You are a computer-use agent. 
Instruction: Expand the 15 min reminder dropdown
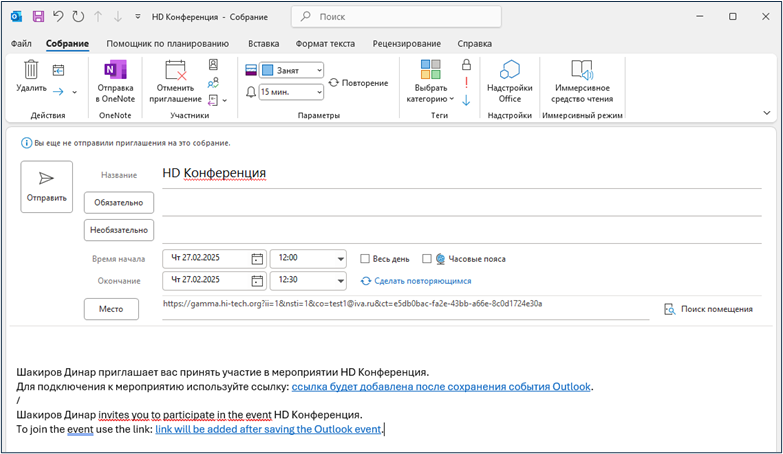(291, 91)
